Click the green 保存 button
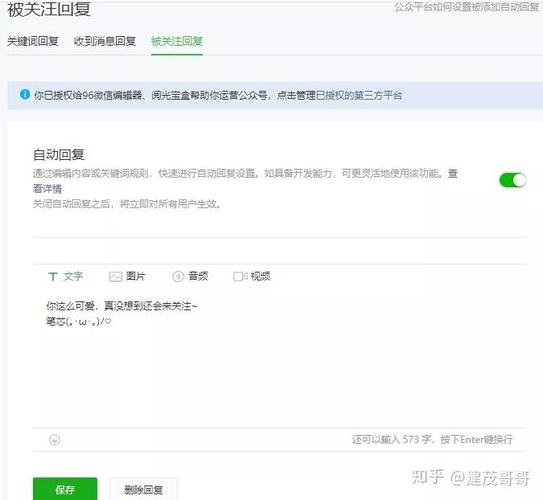 pyautogui.click(x=65, y=489)
